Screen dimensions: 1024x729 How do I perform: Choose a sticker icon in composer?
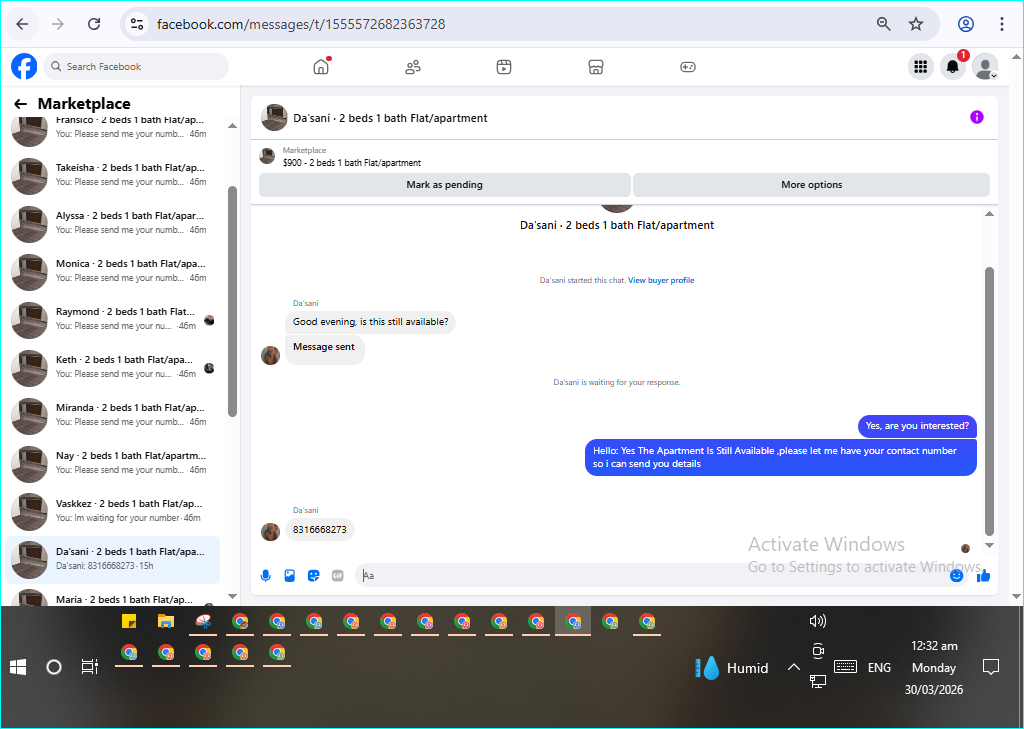tap(313, 575)
